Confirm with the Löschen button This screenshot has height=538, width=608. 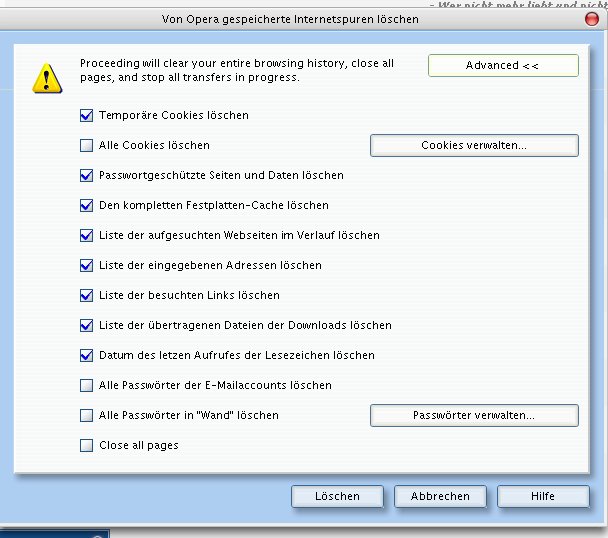[337, 496]
